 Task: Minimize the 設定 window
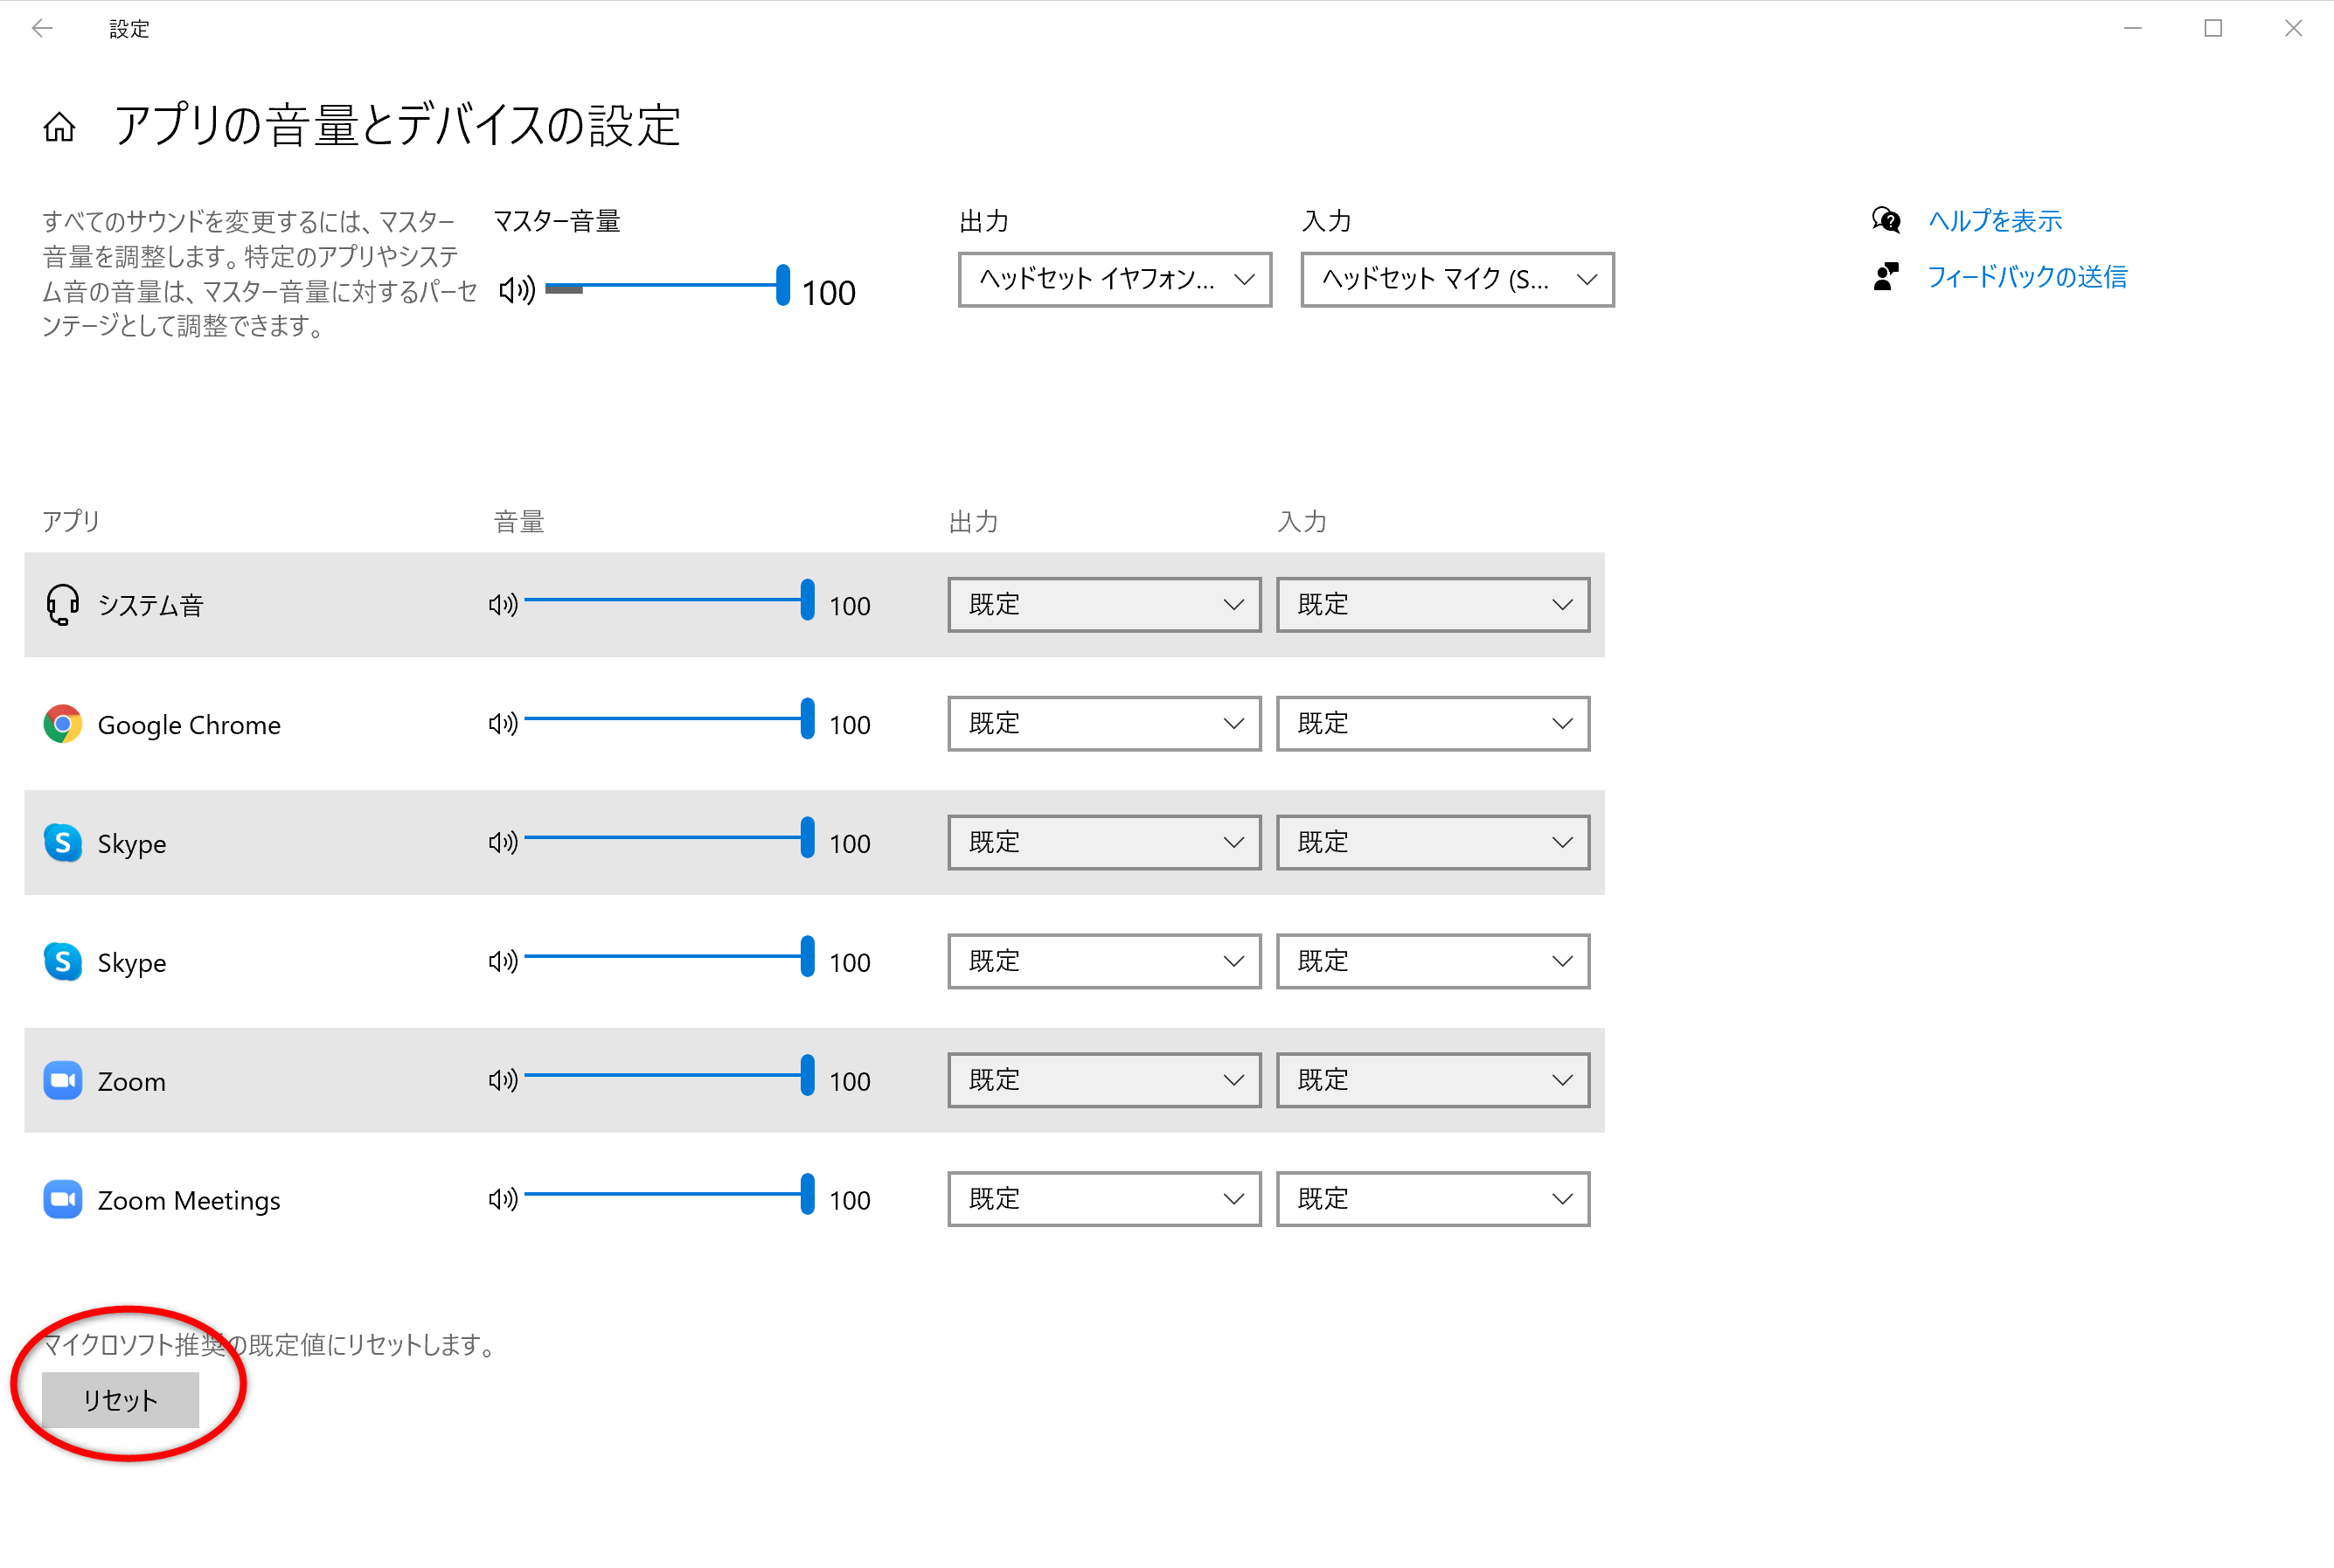[x=2132, y=28]
